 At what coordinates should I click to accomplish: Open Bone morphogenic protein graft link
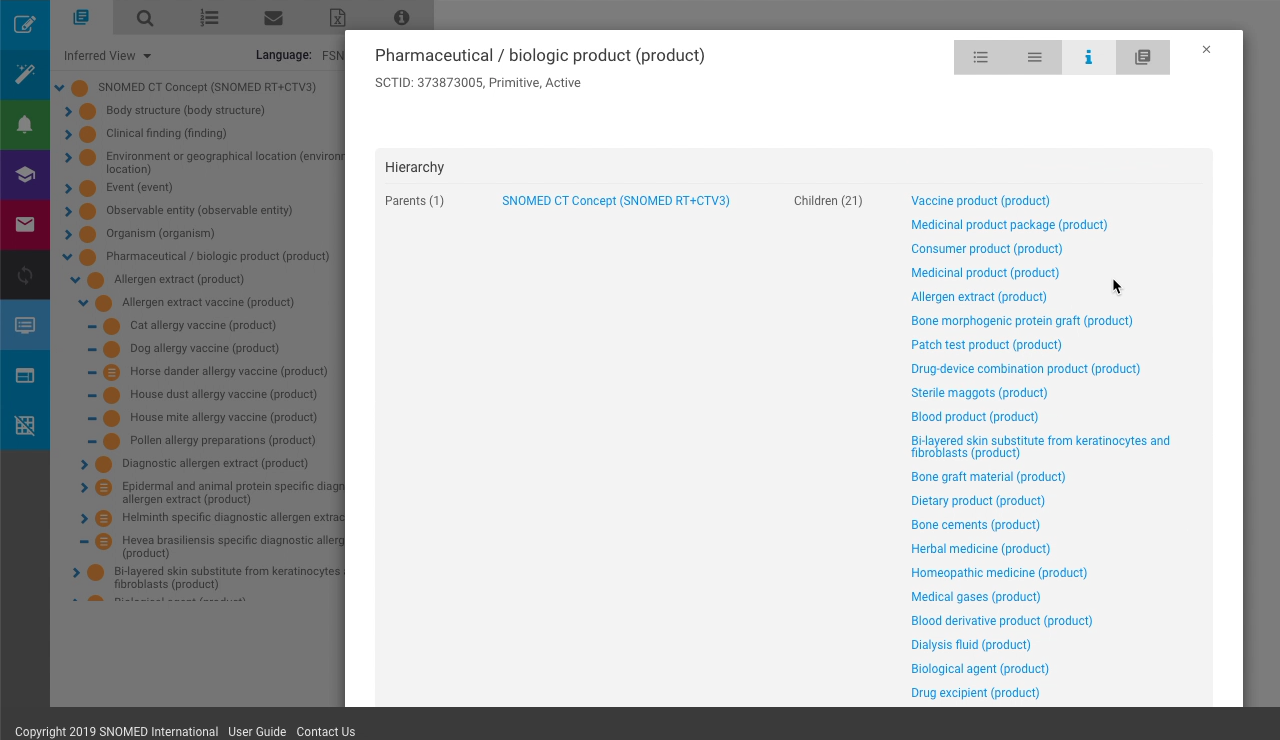pyautogui.click(x=1022, y=321)
